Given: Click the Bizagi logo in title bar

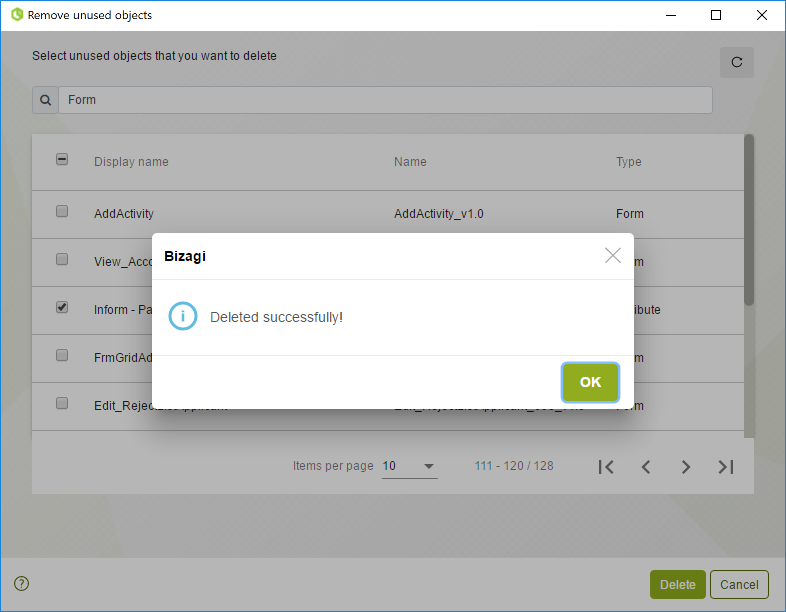Looking at the screenshot, I should pos(17,15).
